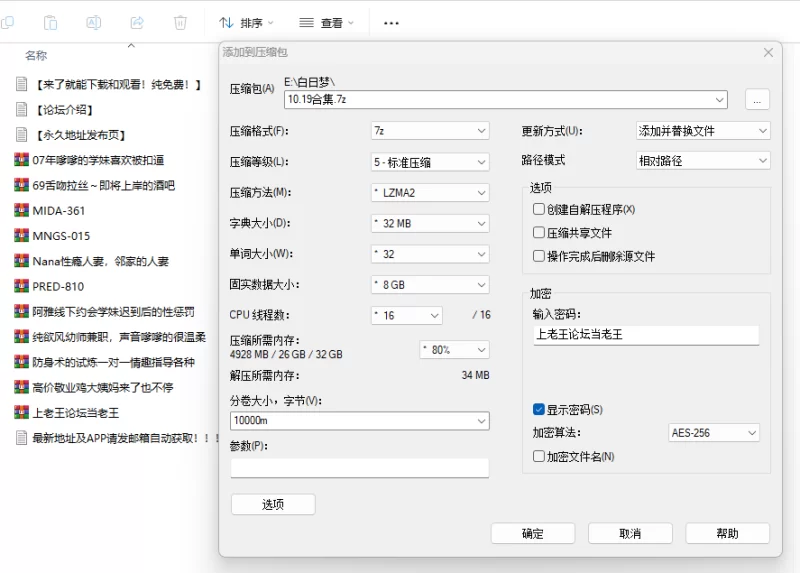Select the MIDA-361 archive file icon
Viewport: 800px width, 573px height.
click(x=22, y=210)
